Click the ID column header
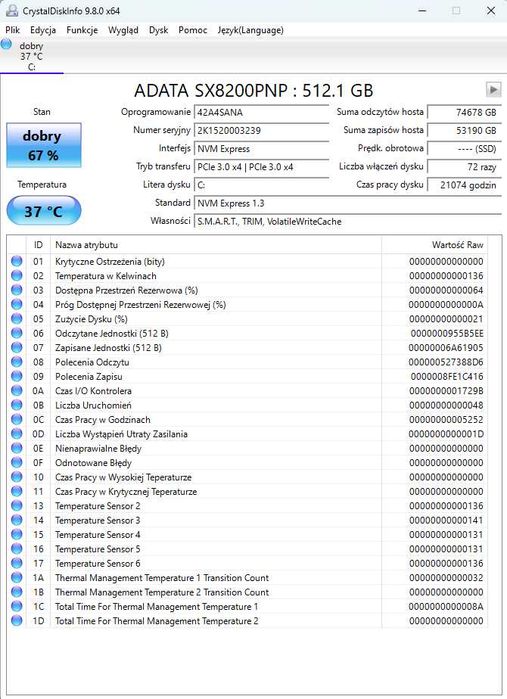 click(38, 245)
